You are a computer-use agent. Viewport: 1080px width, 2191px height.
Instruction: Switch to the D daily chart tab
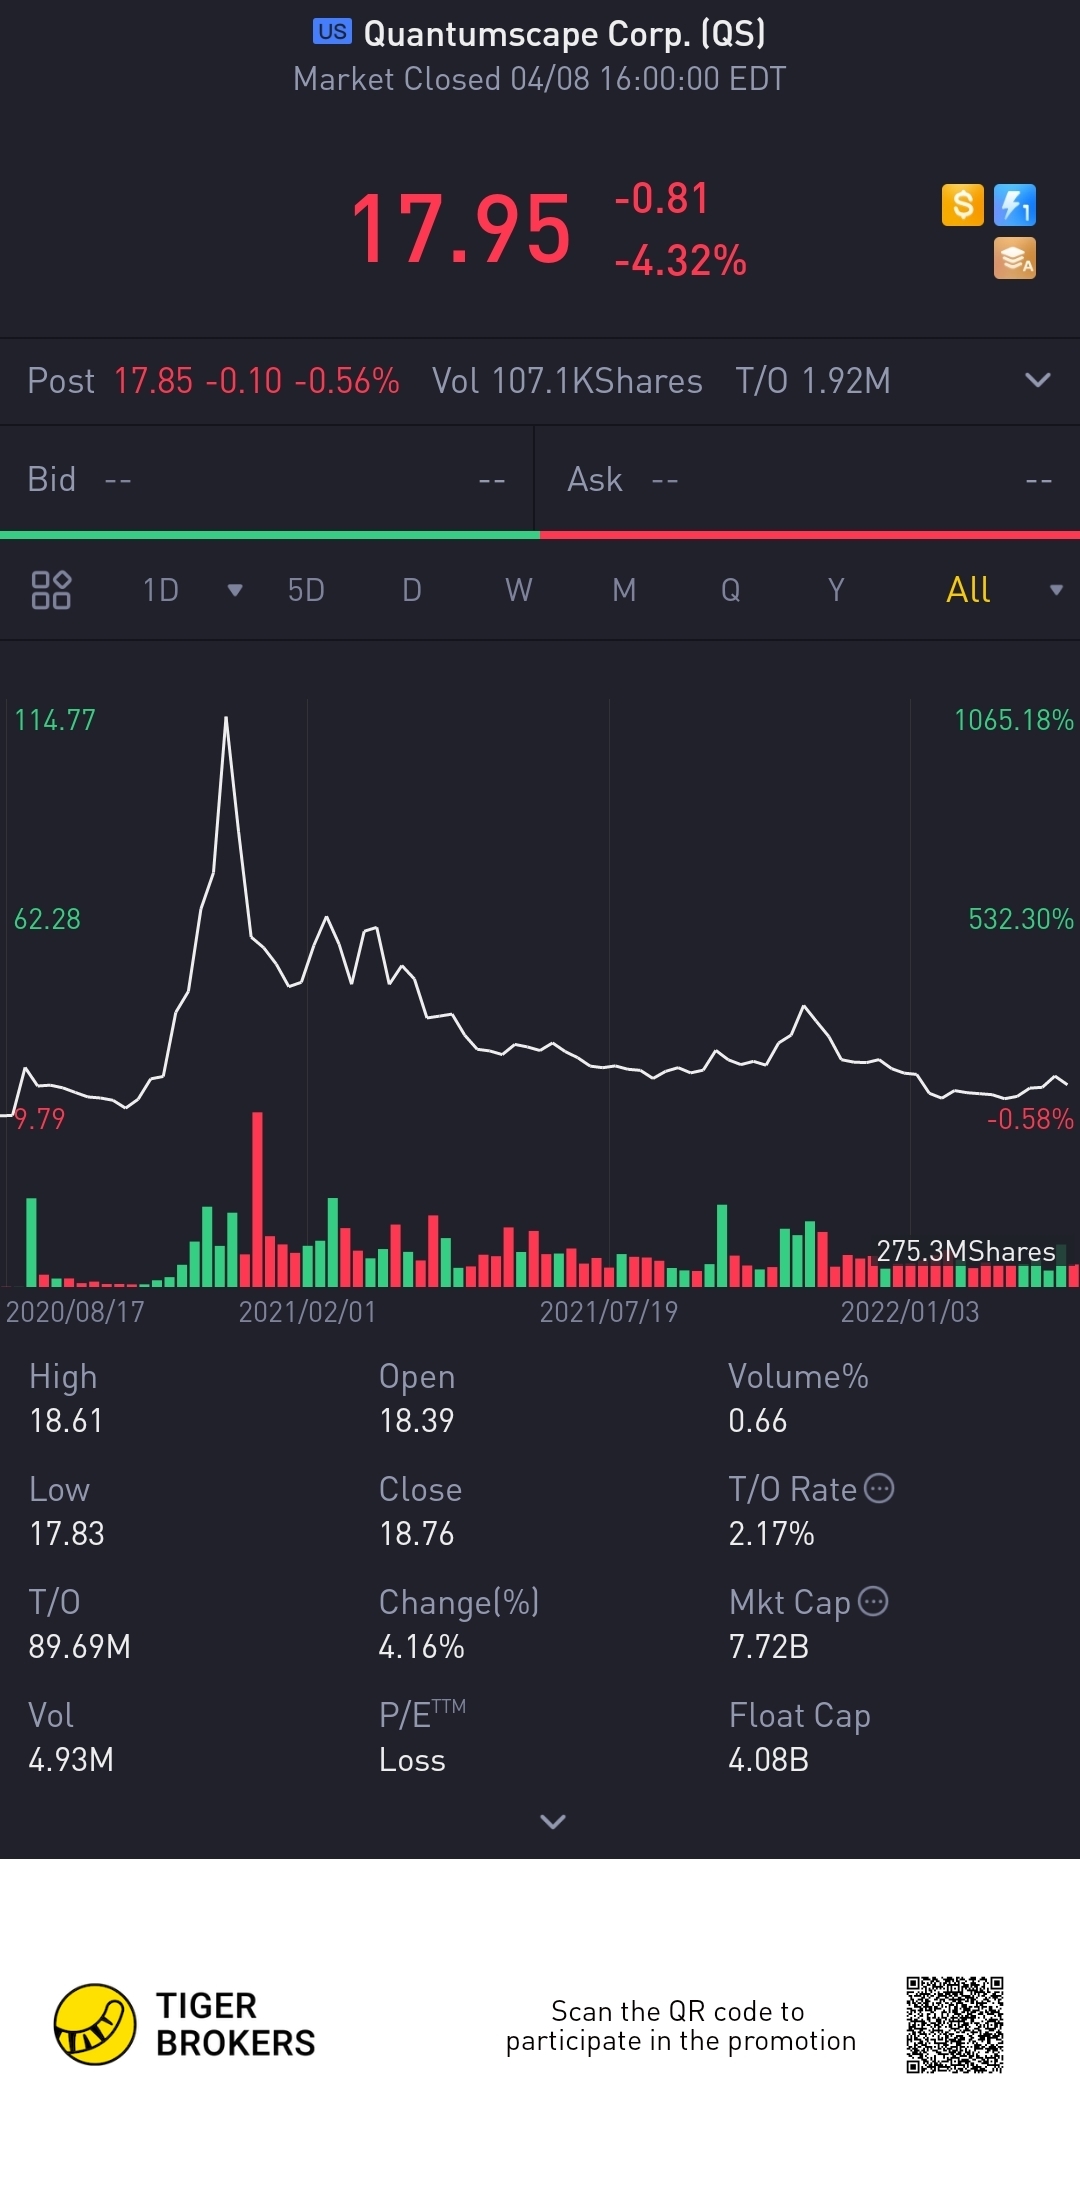point(412,590)
